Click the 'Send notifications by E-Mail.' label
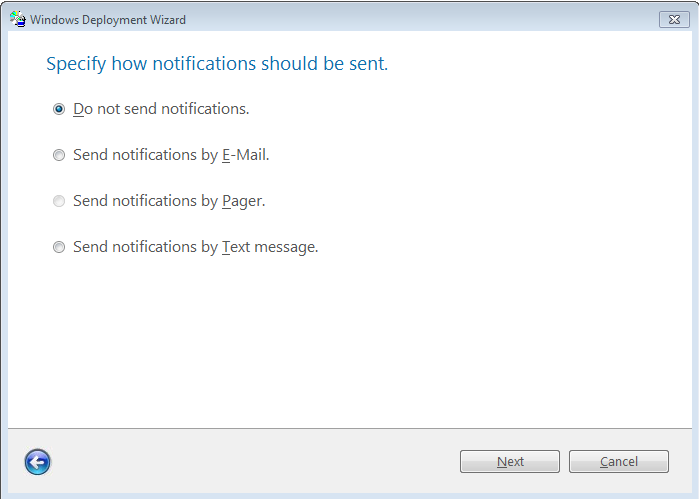 171,155
